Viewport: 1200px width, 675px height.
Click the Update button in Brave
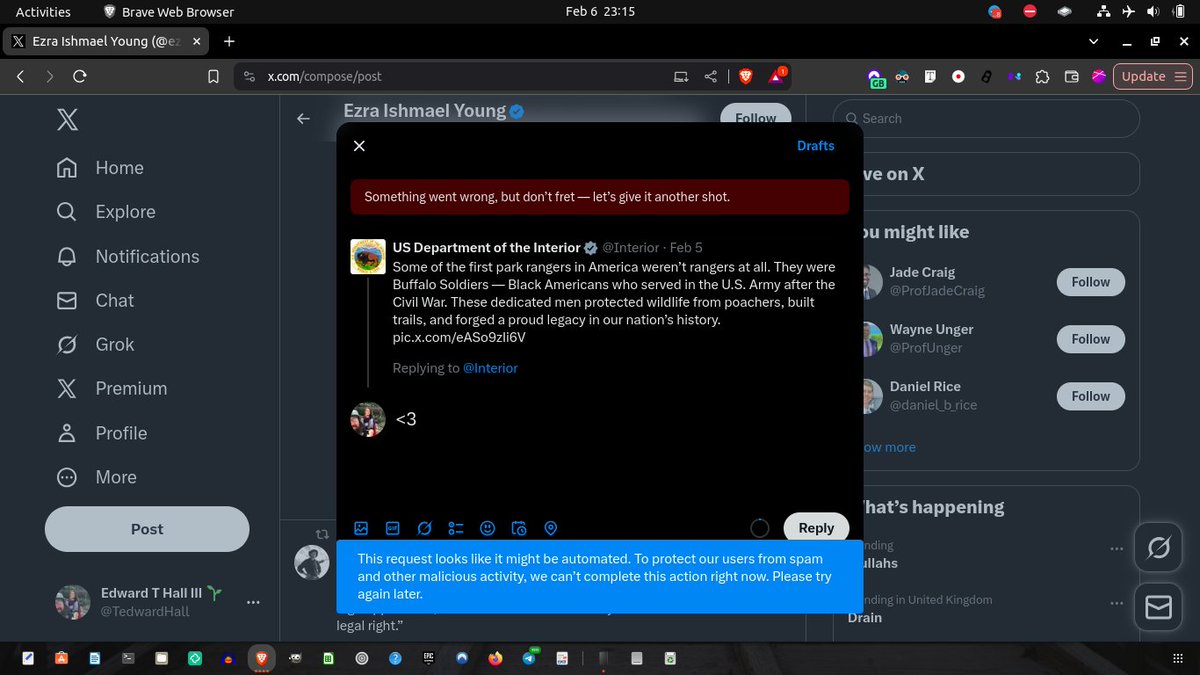click(1152, 76)
